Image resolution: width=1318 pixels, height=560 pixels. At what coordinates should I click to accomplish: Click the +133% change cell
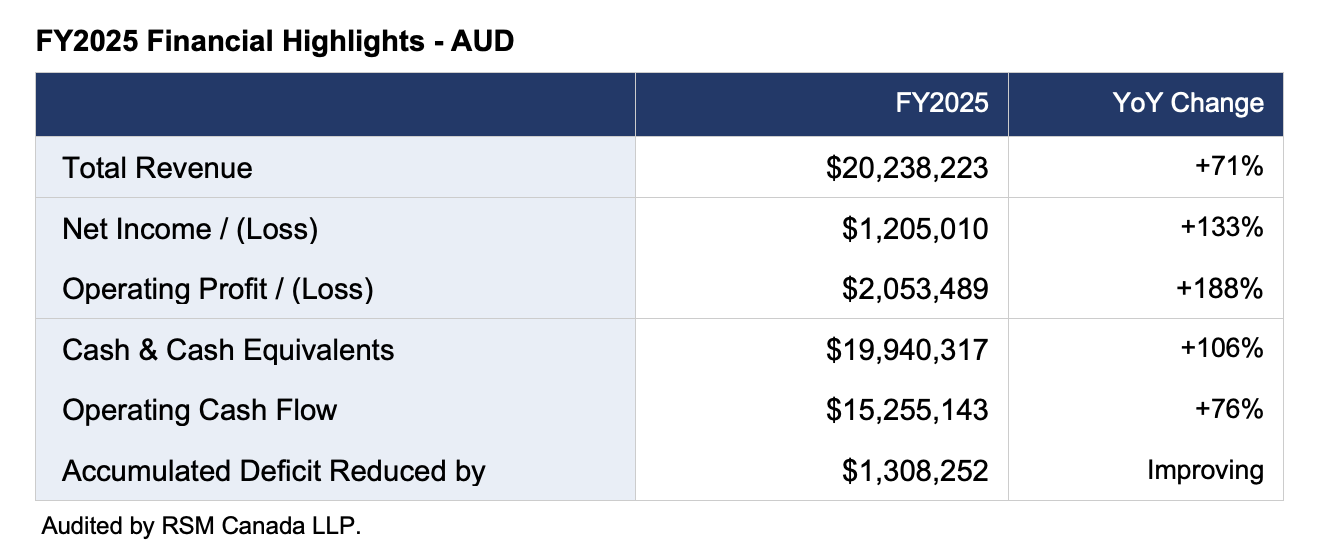pyautogui.click(x=1222, y=227)
